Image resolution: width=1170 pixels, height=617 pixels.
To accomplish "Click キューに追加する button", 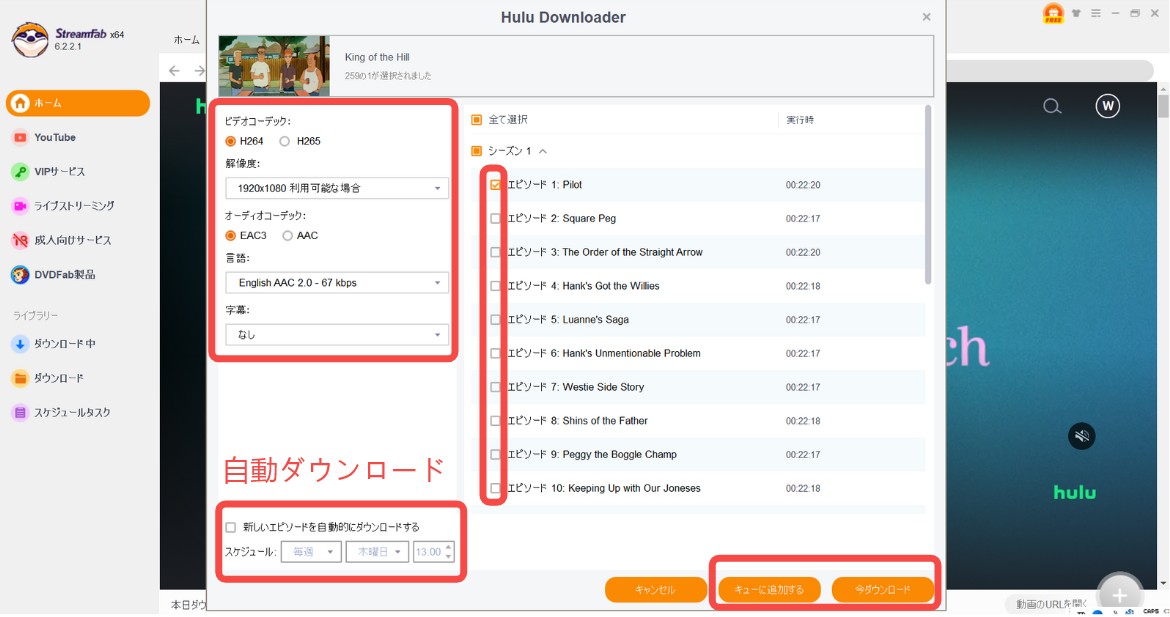I will 769,589.
